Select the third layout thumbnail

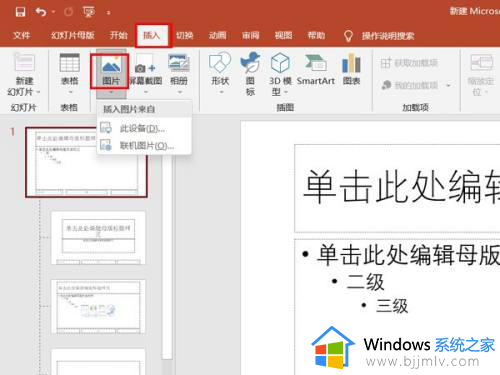(98, 307)
